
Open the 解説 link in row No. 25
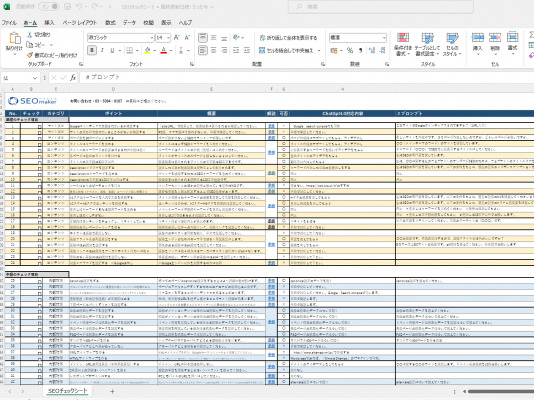(271, 281)
